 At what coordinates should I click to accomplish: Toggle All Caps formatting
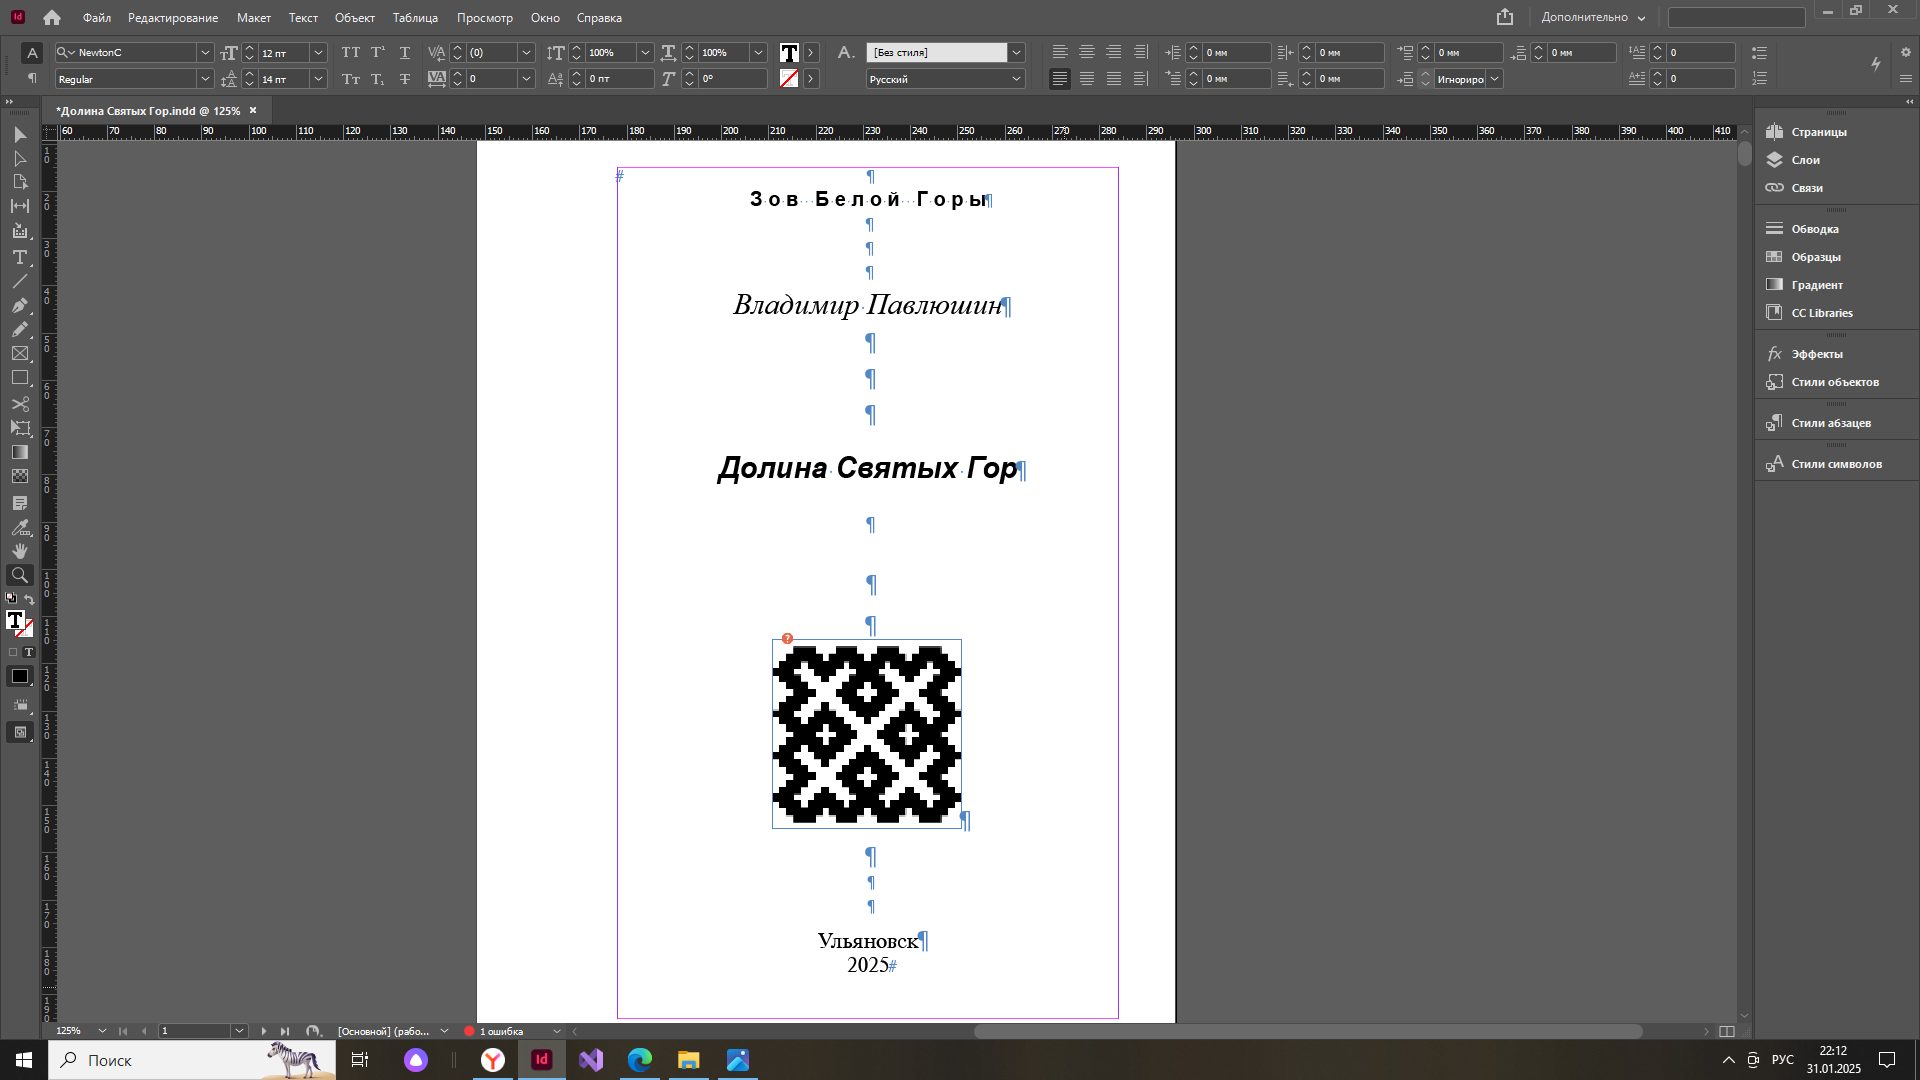350,52
